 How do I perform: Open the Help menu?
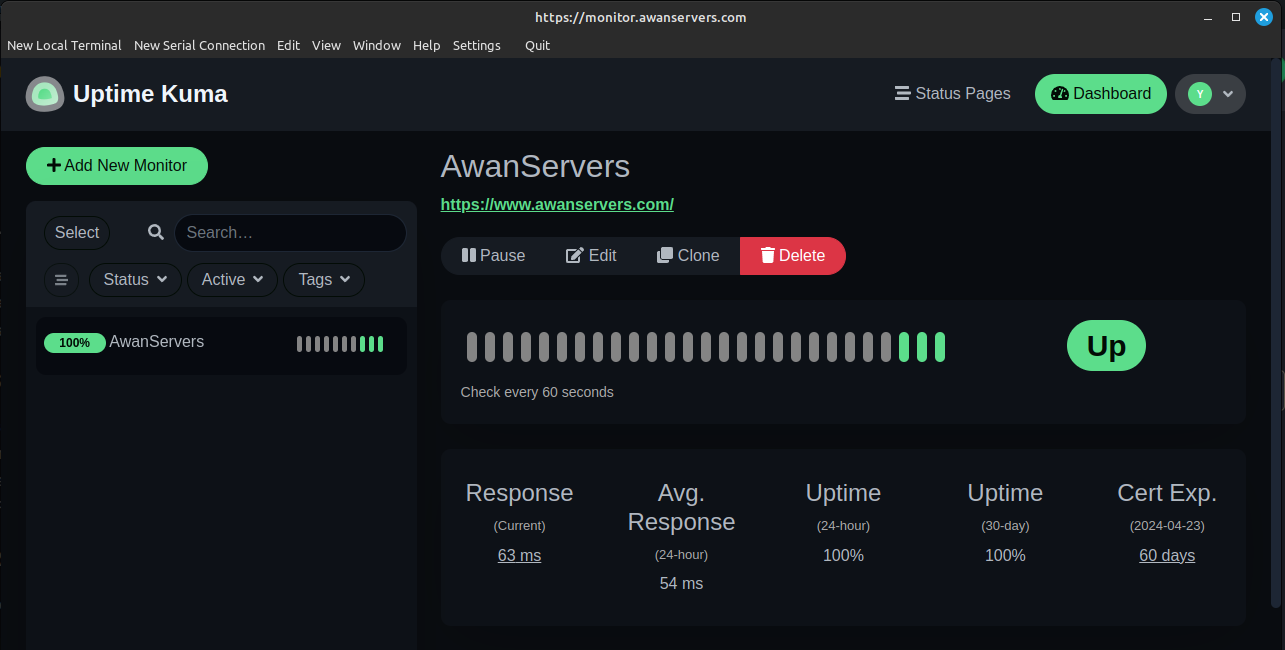[x=426, y=45]
